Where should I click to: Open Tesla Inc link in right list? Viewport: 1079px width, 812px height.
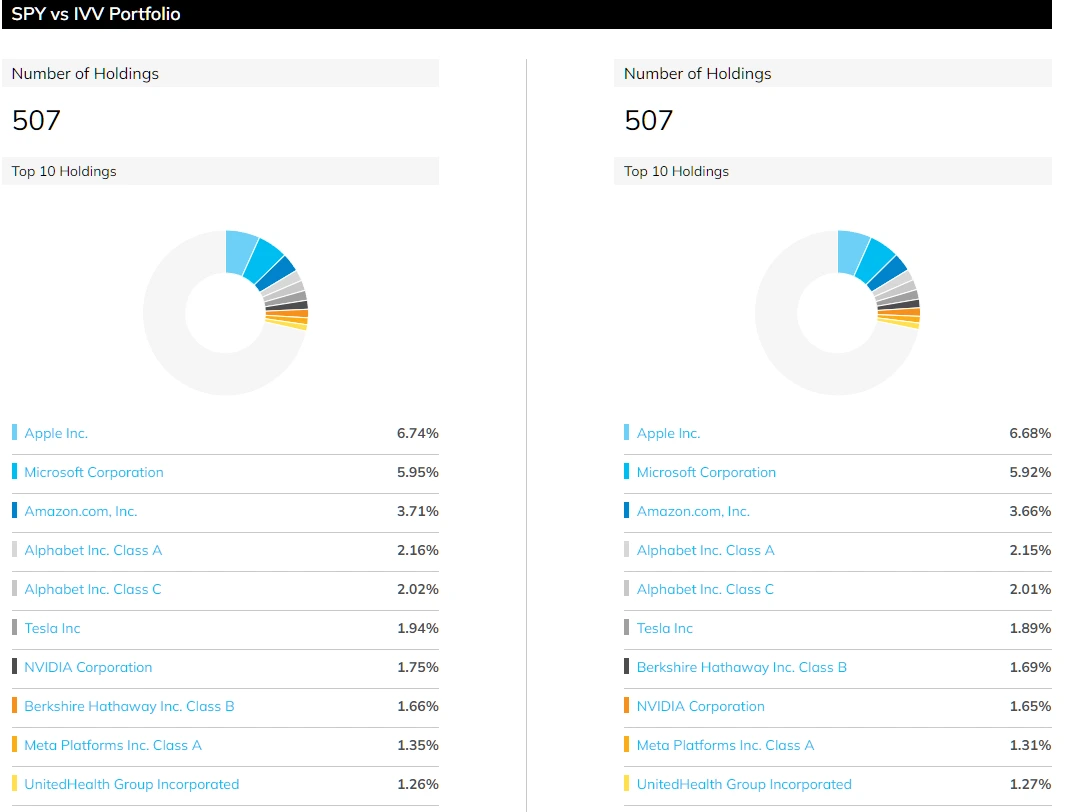click(665, 628)
